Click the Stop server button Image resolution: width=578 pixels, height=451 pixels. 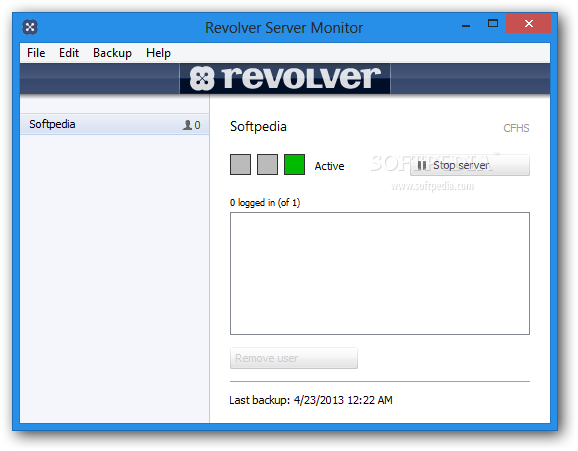pos(470,165)
